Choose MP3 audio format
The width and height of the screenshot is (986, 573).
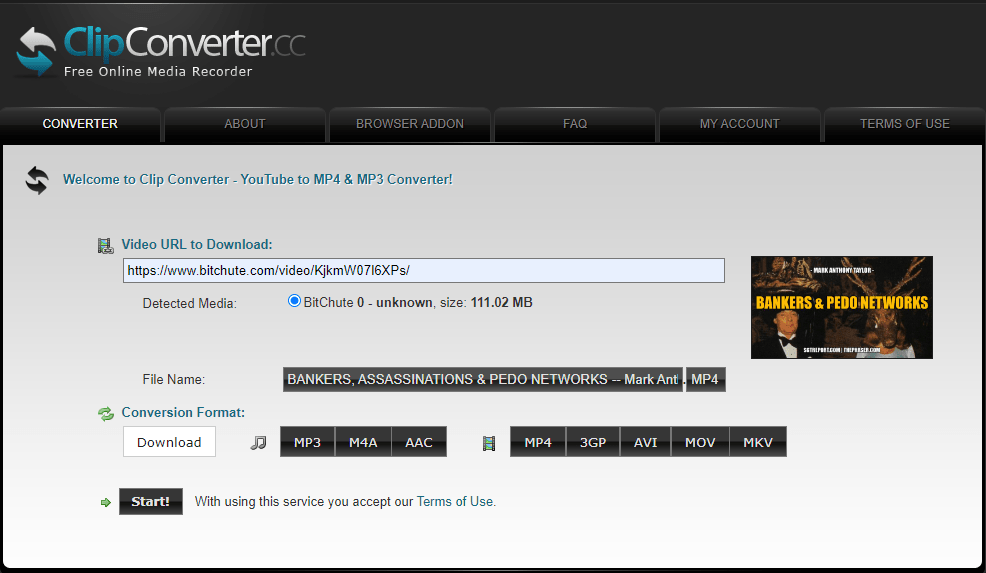pos(307,442)
